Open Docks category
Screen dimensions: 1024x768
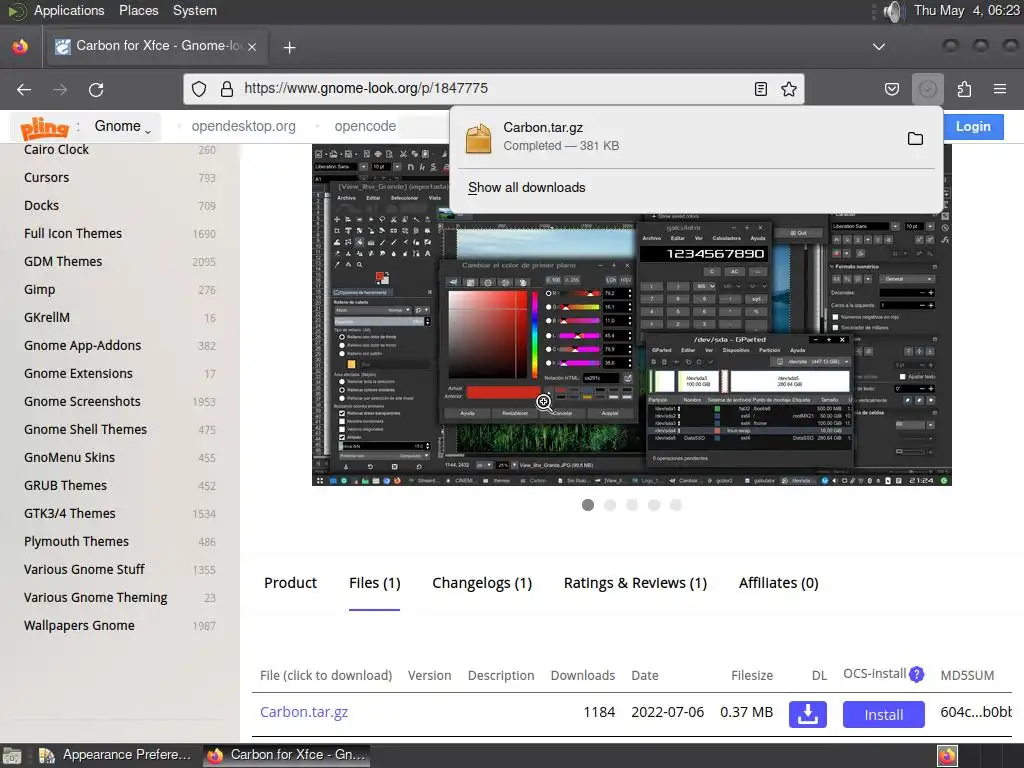(x=41, y=206)
